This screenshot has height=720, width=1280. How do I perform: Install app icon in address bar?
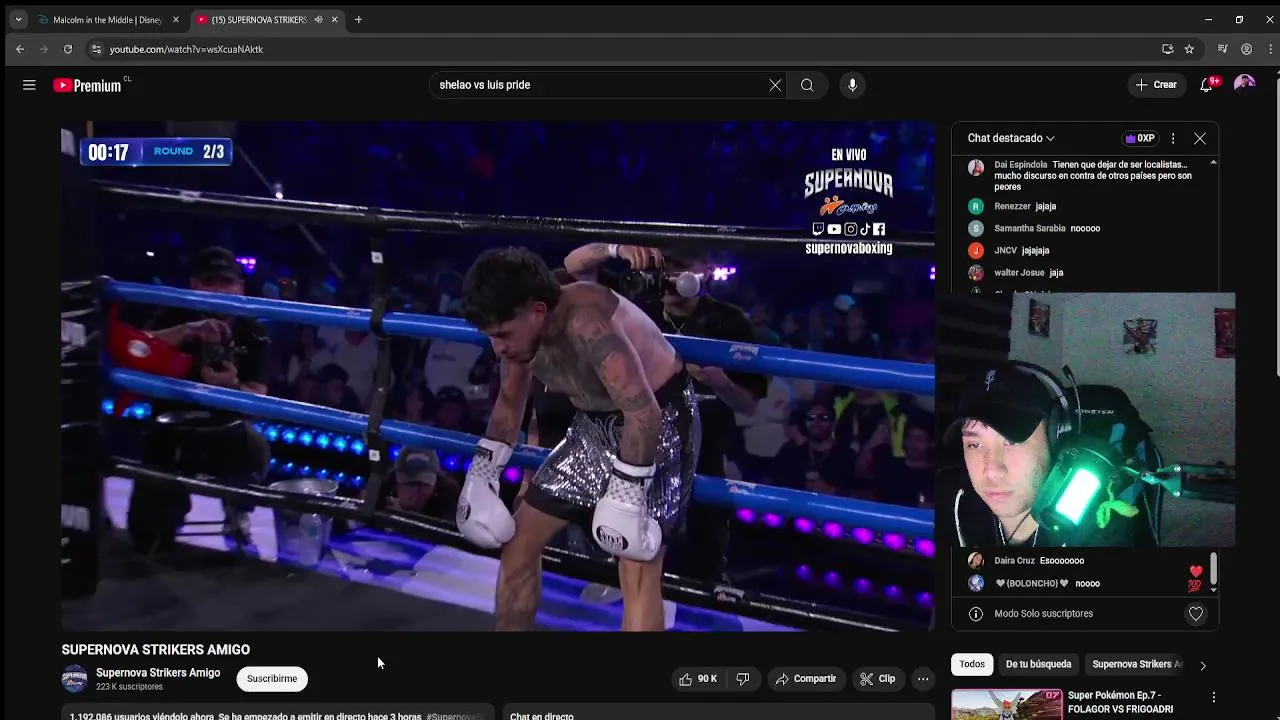[1167, 49]
